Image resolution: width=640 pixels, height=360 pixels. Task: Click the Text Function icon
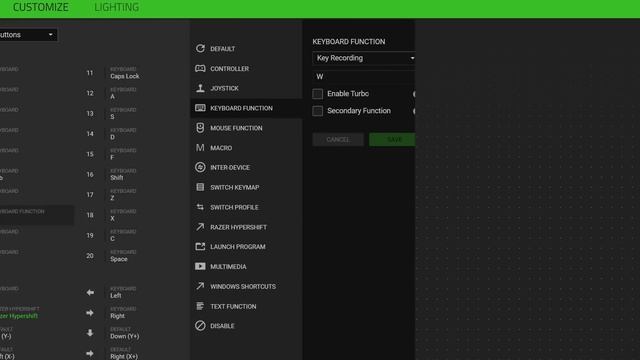tap(200, 306)
